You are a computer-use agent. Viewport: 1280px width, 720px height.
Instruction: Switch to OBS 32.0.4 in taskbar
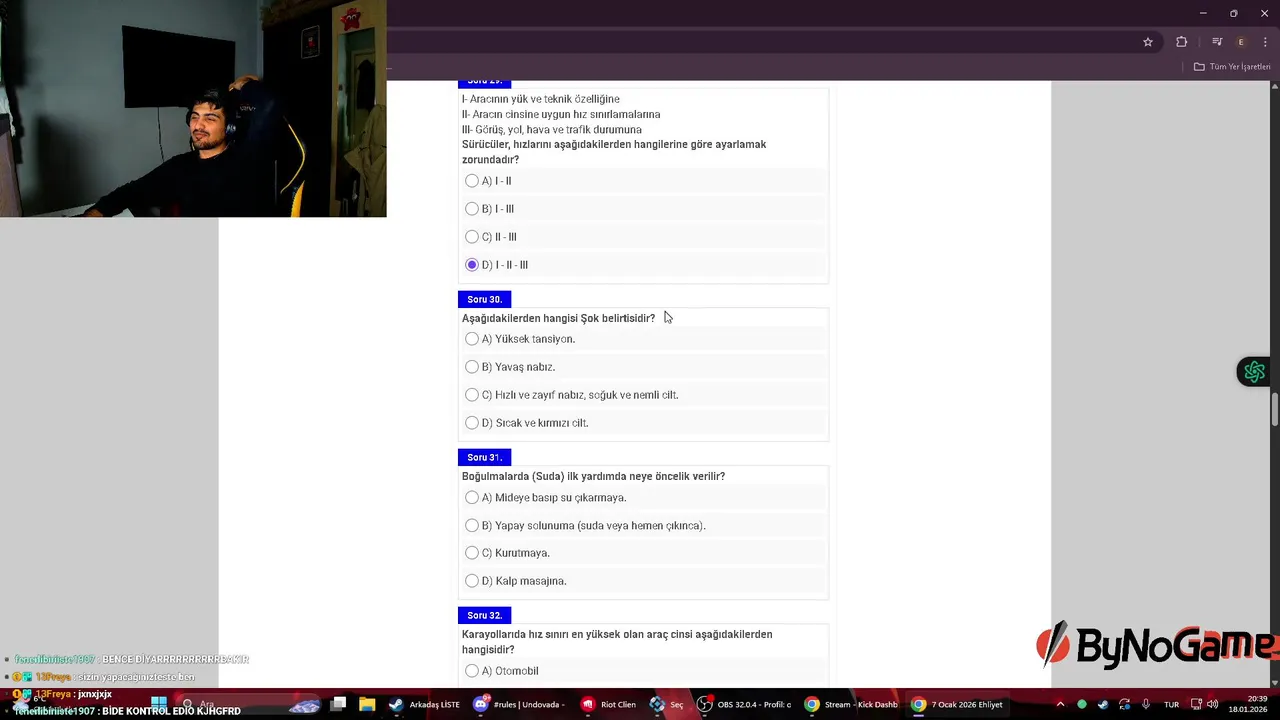point(744,704)
